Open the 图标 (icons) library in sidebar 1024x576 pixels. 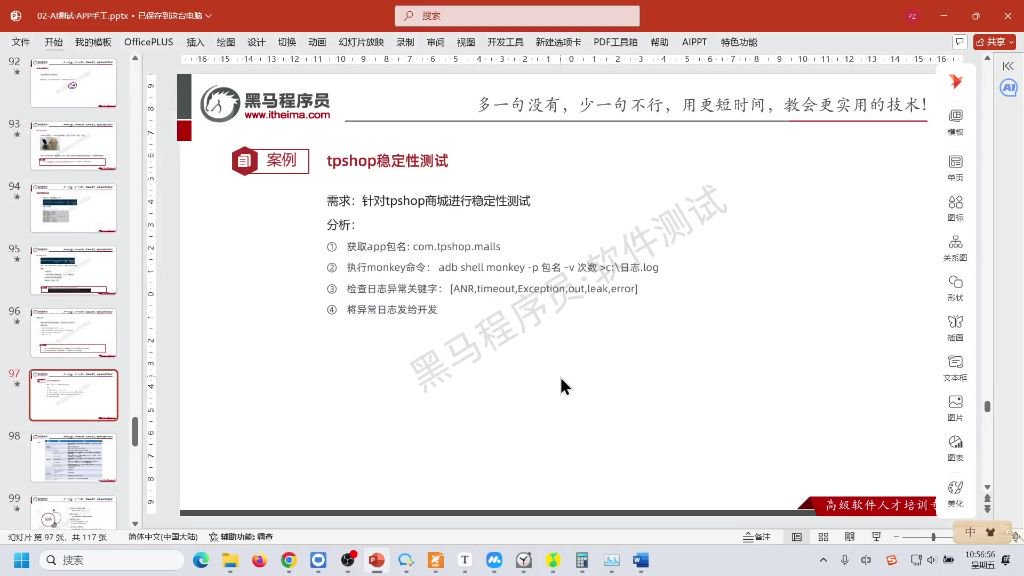point(955,208)
